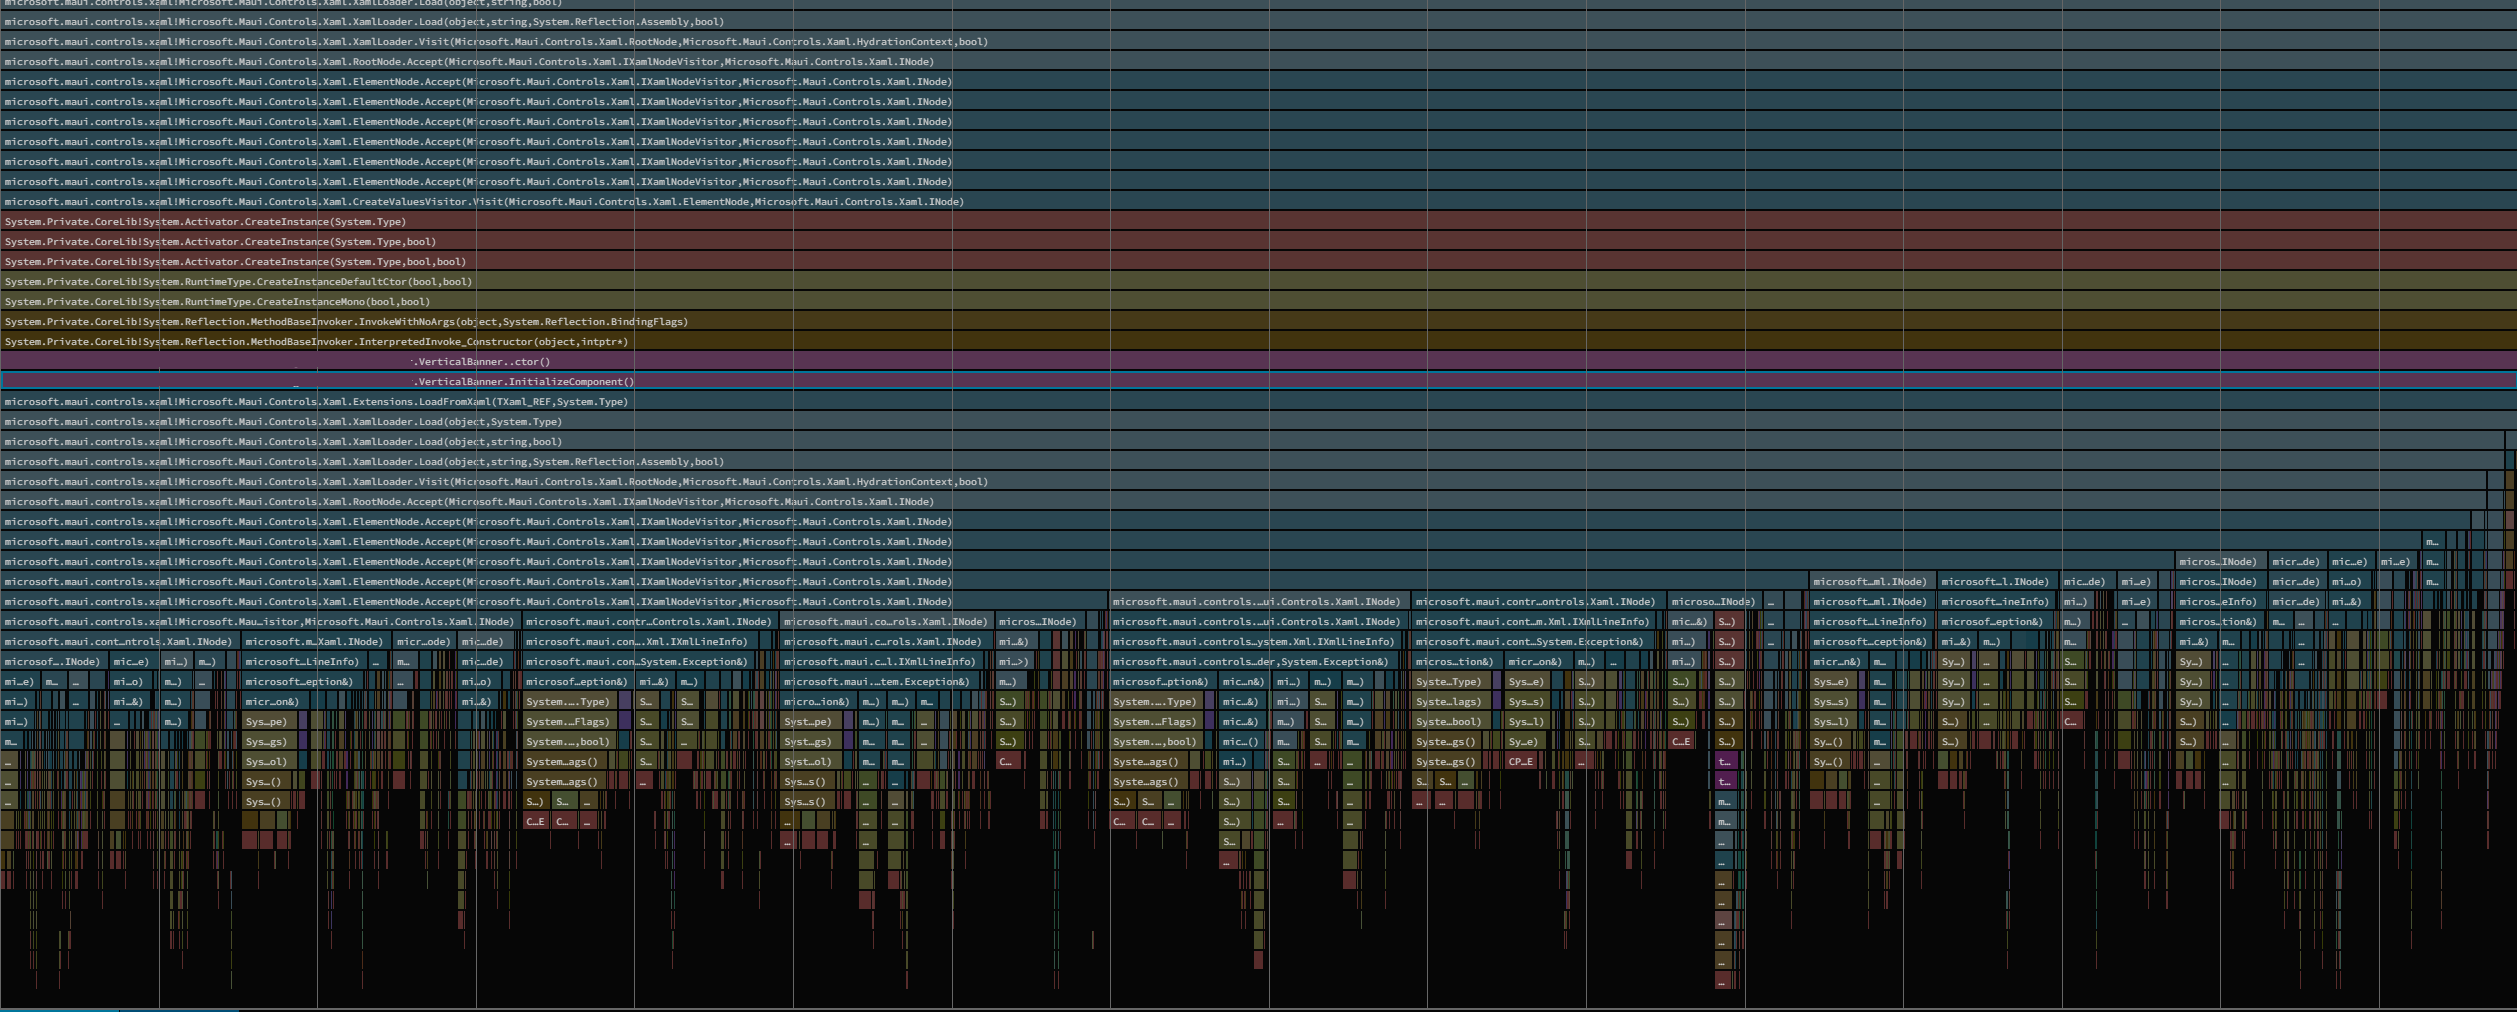
Task: Click the 'microsoft.maui.con….Xml.IXmlLineInfo)' frame
Action: coord(640,641)
